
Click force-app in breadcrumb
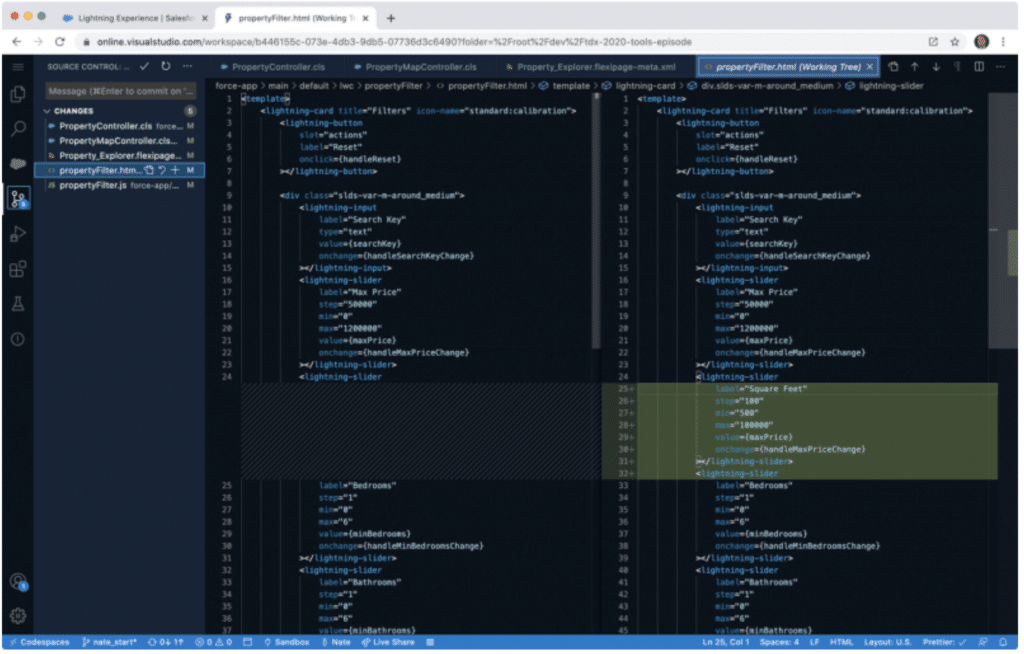click(x=237, y=86)
